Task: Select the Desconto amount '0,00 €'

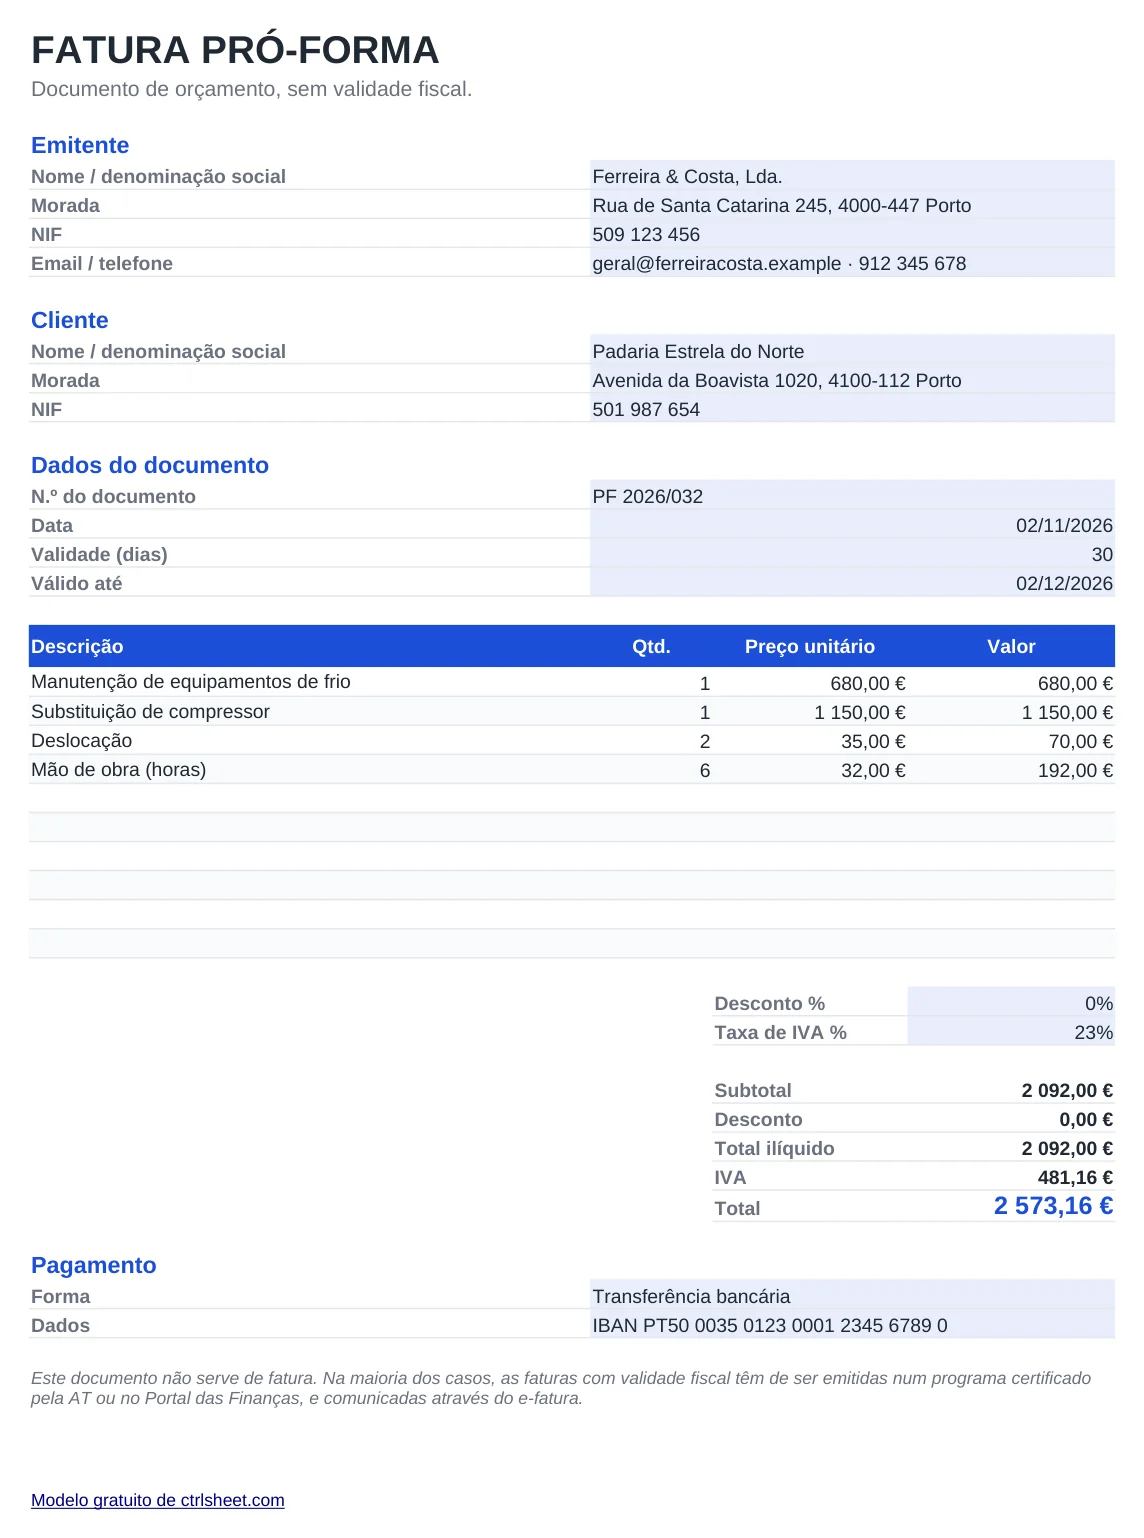Action: (x=1086, y=1119)
